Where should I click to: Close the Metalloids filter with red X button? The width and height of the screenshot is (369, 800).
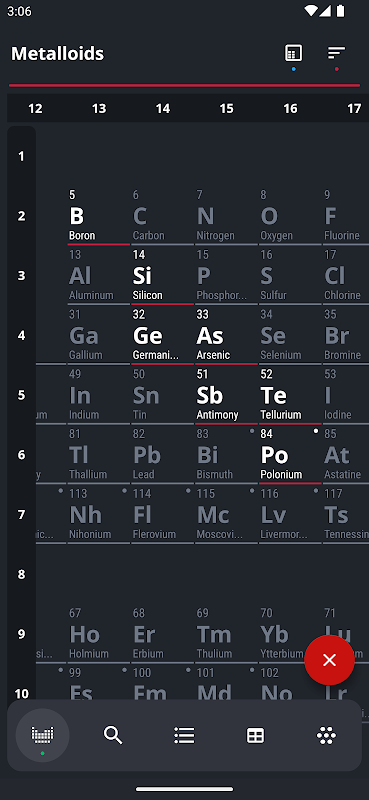point(329,660)
